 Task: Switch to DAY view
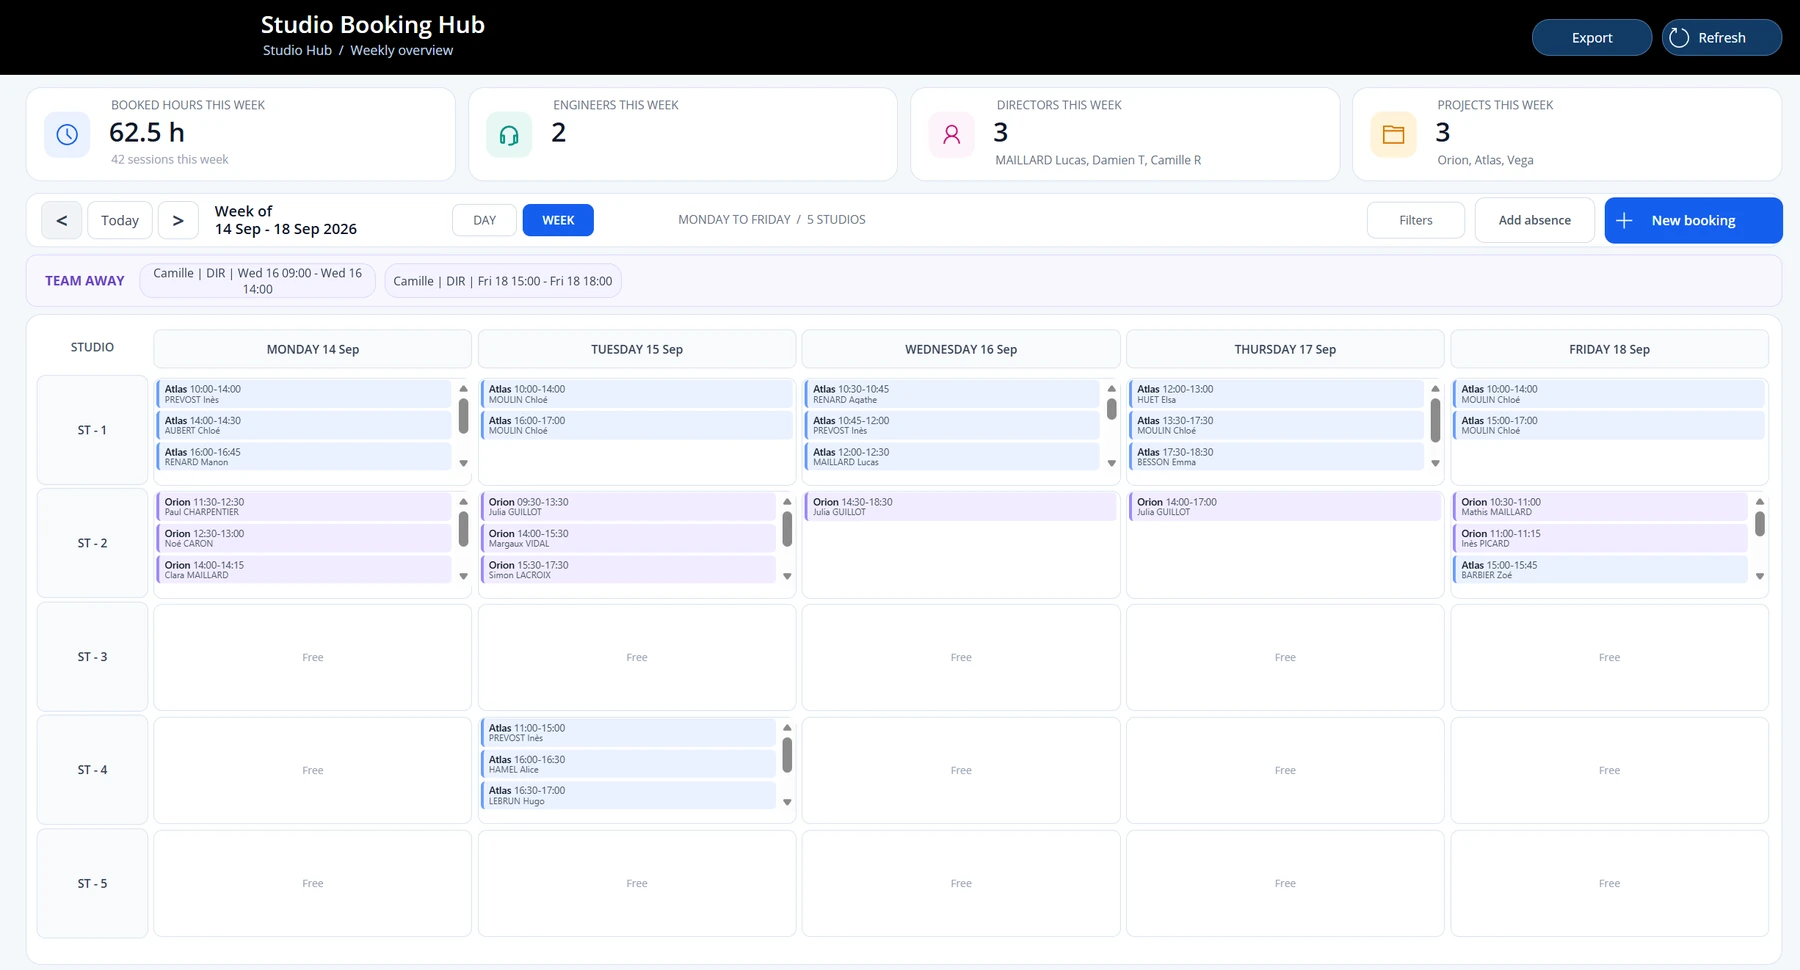tap(485, 220)
